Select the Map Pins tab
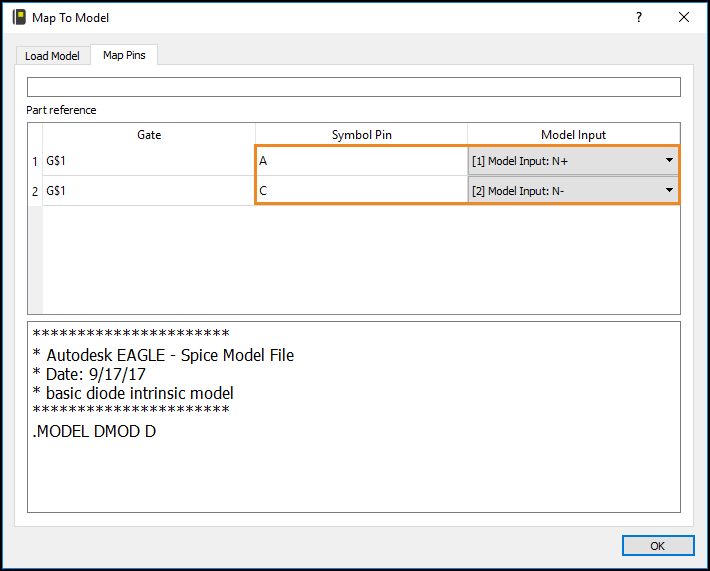This screenshot has width=710, height=571. 124,55
